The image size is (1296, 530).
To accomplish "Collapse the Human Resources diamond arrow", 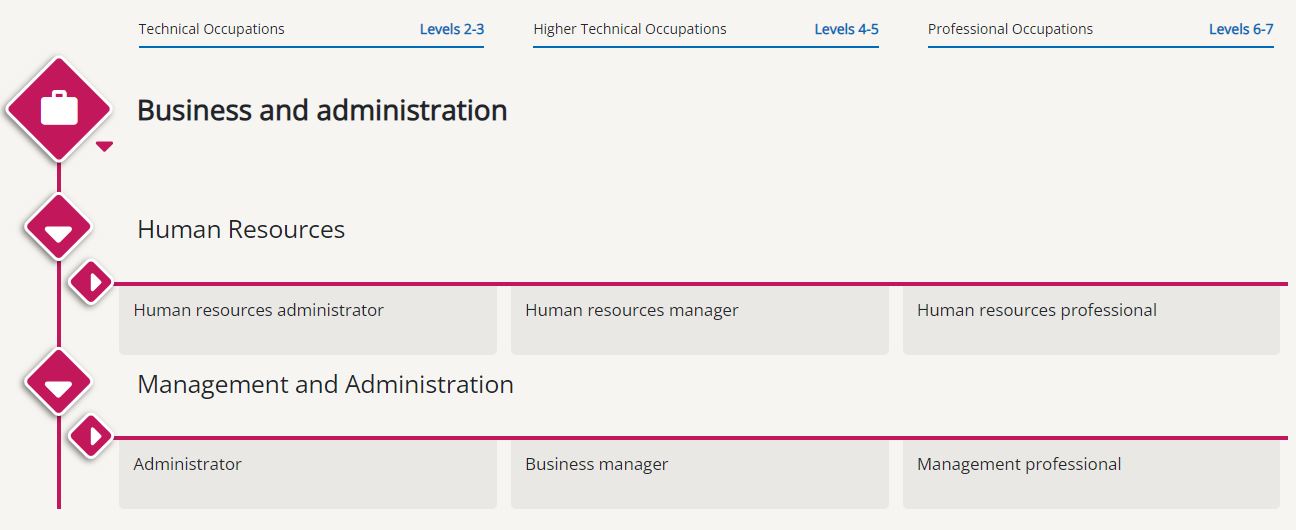I will [x=59, y=229].
